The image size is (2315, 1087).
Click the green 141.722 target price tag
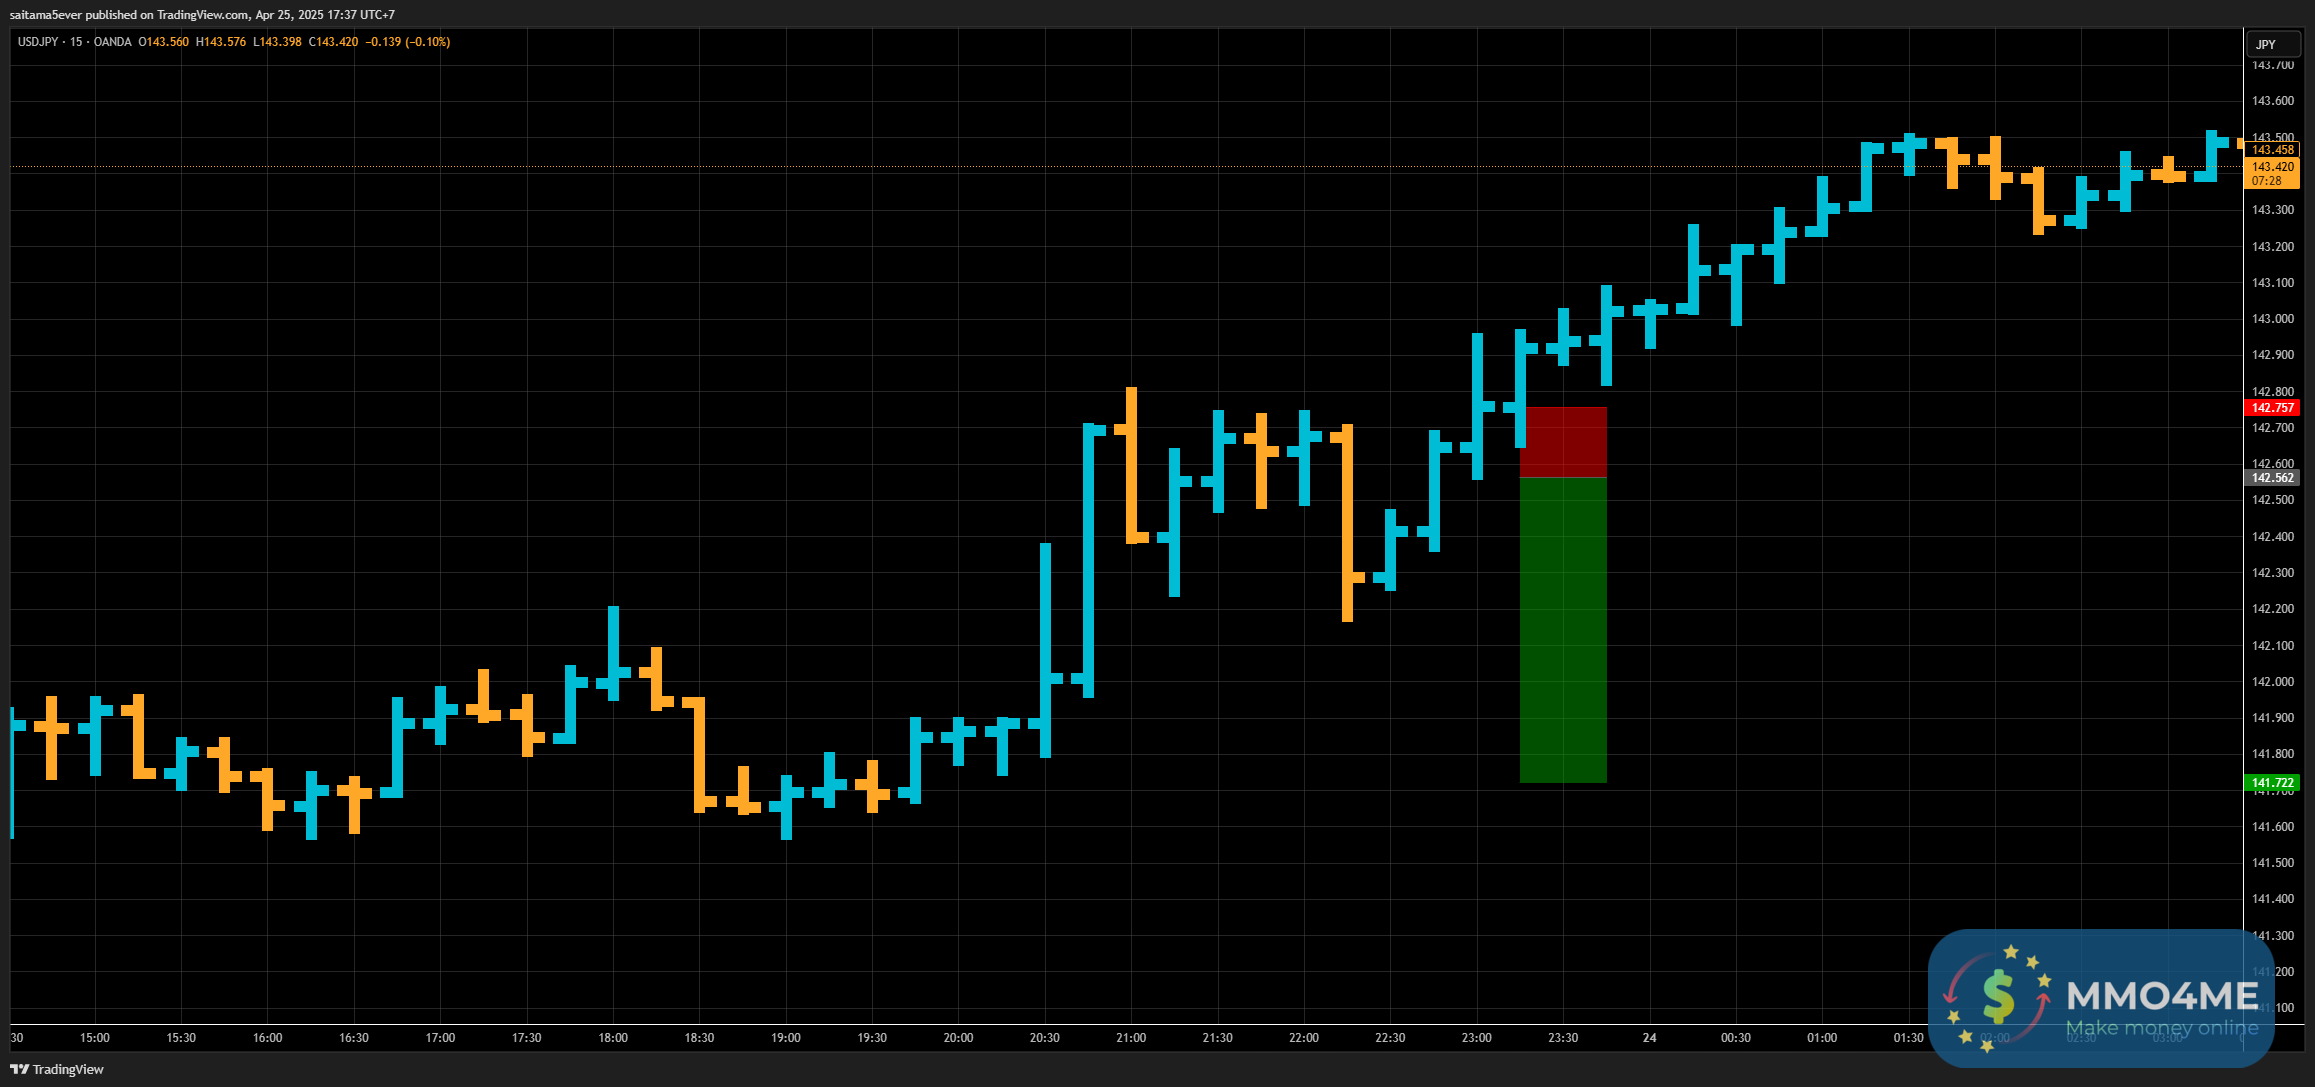2272,783
